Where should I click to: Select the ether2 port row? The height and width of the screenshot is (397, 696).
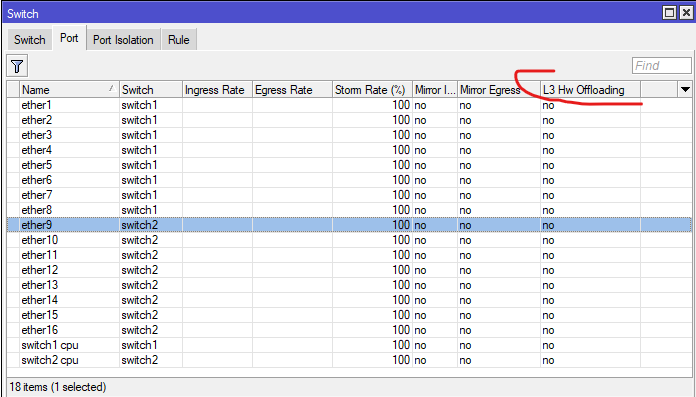(349, 120)
